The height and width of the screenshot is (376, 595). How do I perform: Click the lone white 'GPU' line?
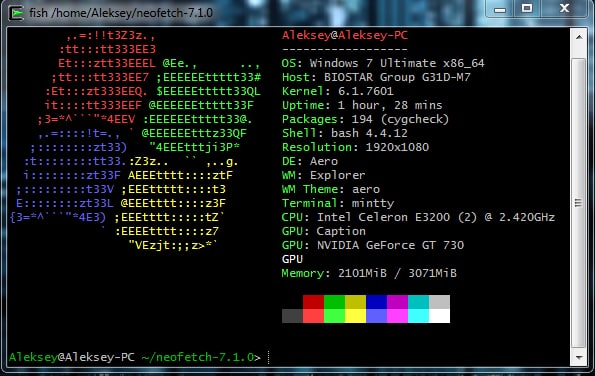pos(292,260)
